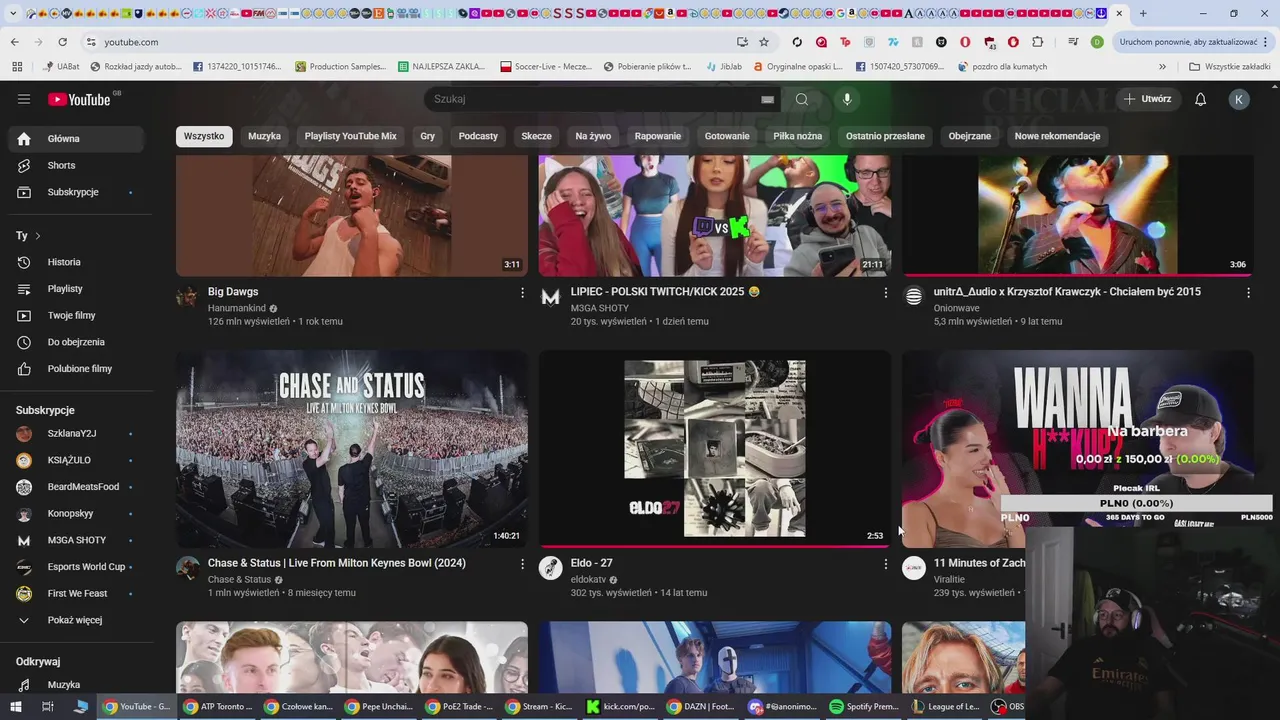Select the Playlisty YouTube Mix chip

[351, 136]
